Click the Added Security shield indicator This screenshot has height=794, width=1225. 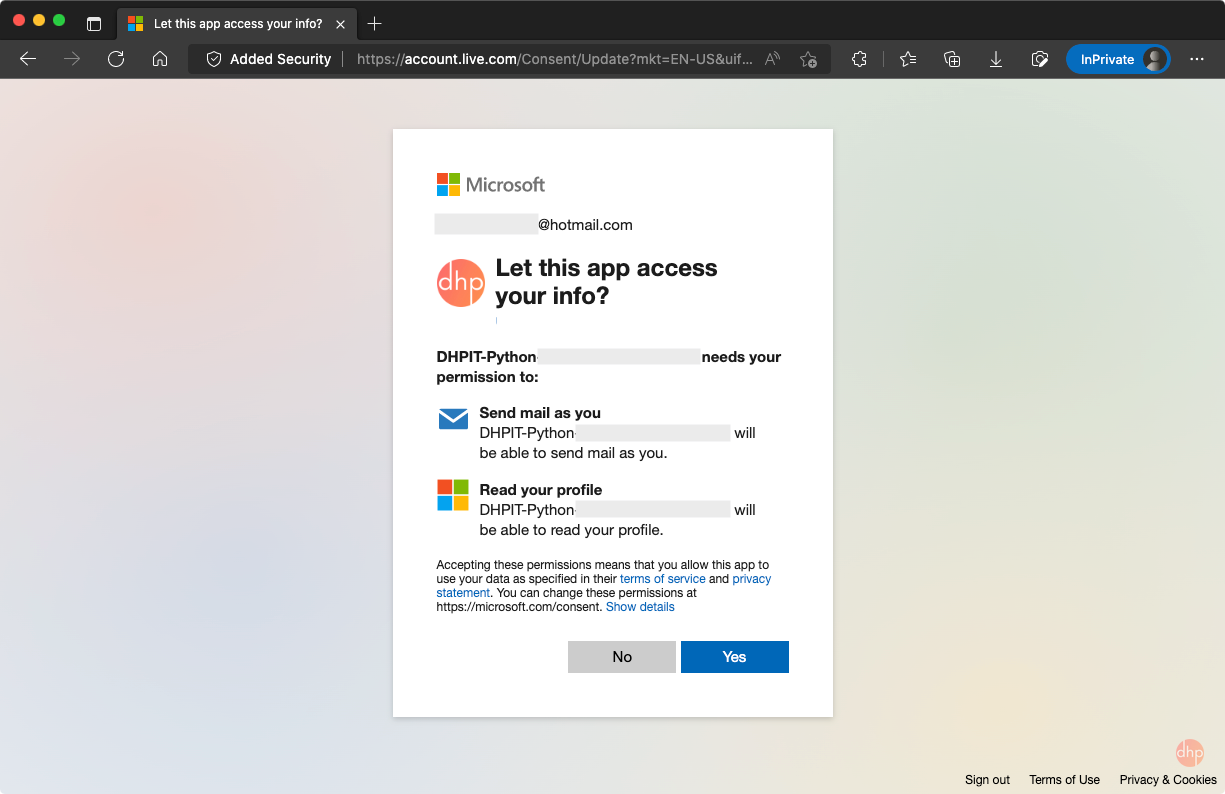(x=268, y=59)
